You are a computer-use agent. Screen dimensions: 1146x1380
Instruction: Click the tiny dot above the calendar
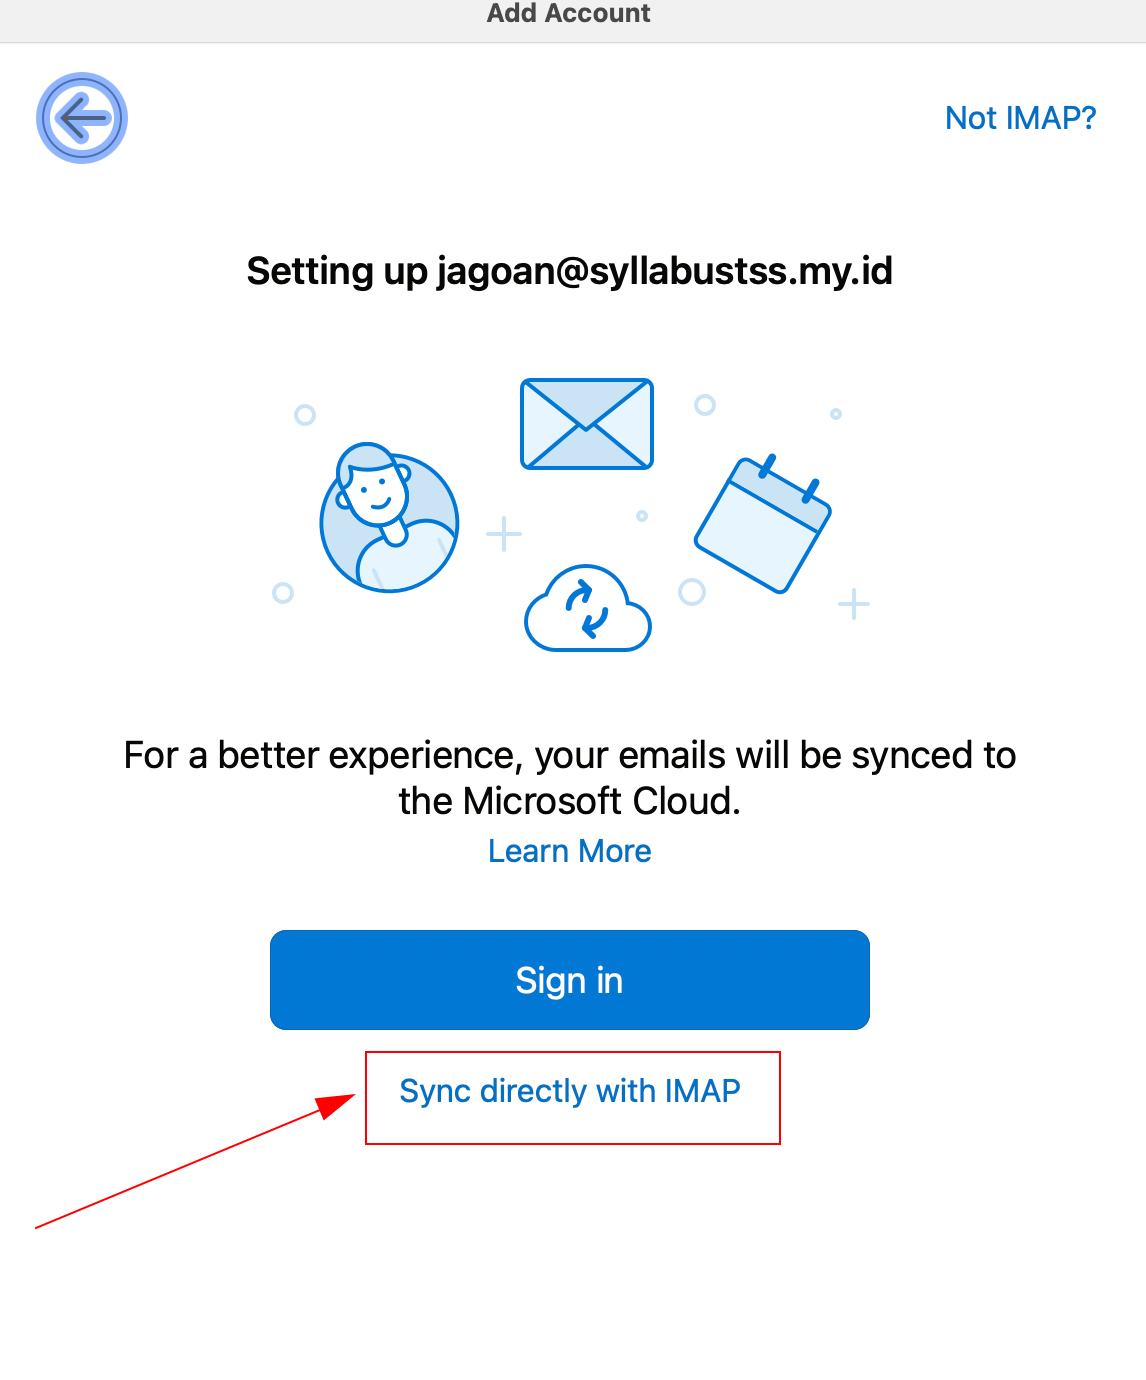[836, 413]
